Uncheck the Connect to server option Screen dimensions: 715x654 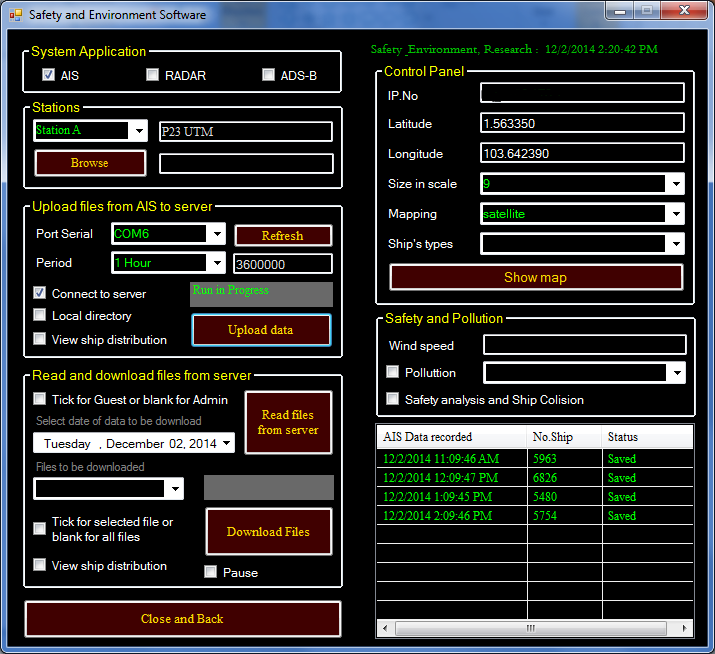tap(40, 293)
